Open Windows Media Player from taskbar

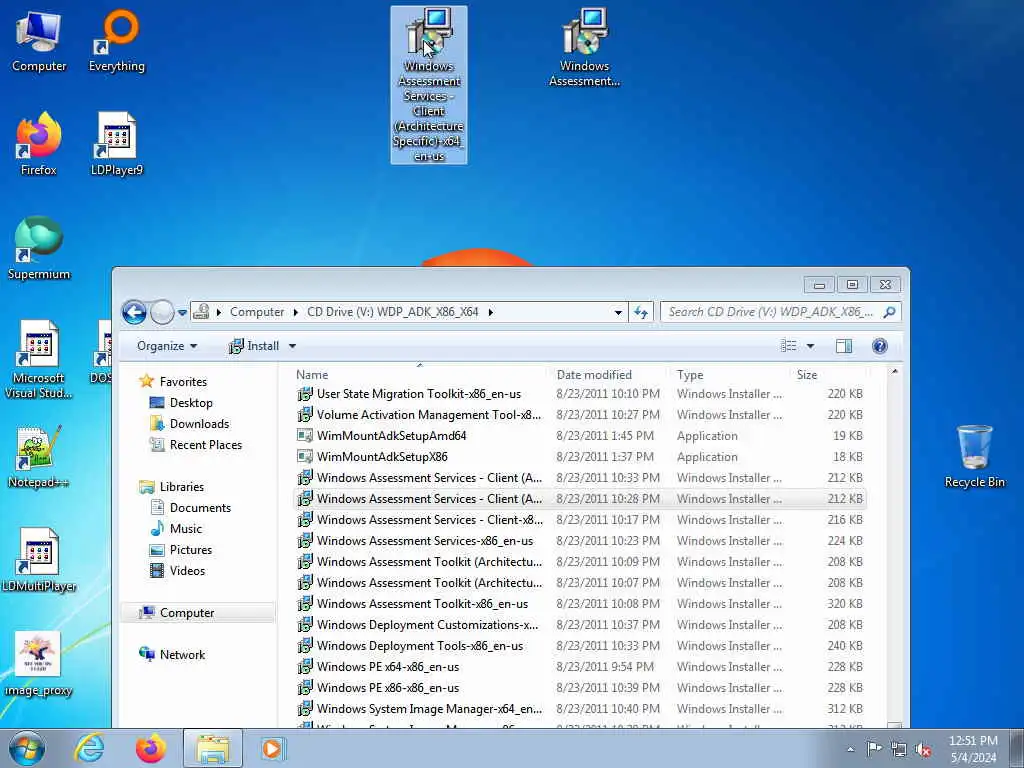coord(272,748)
